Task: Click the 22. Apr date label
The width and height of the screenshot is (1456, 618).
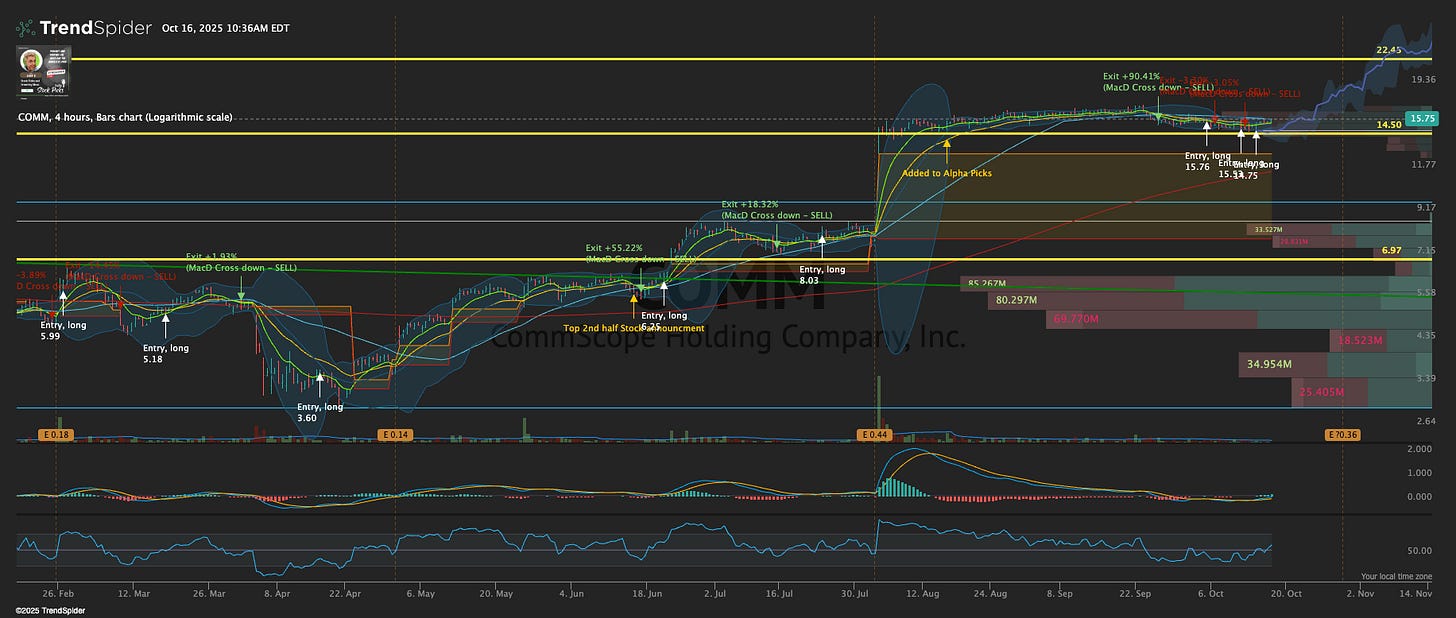Action: (x=344, y=594)
